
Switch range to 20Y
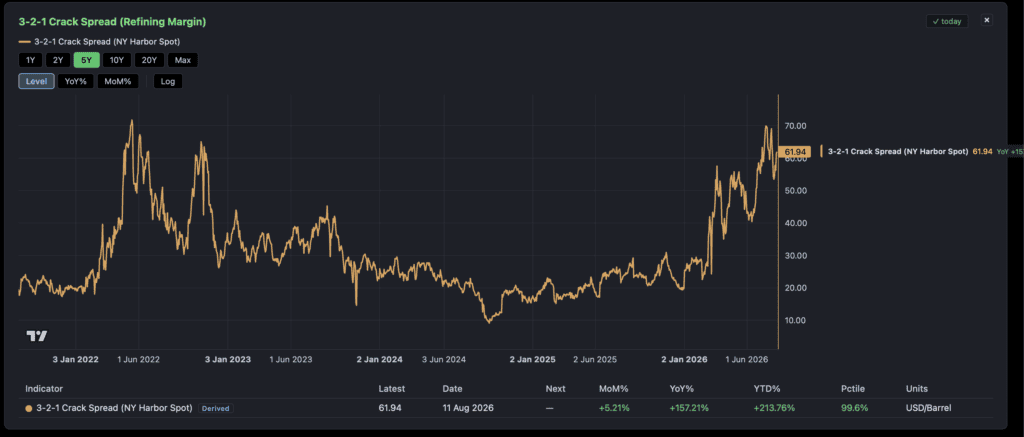tap(149, 61)
